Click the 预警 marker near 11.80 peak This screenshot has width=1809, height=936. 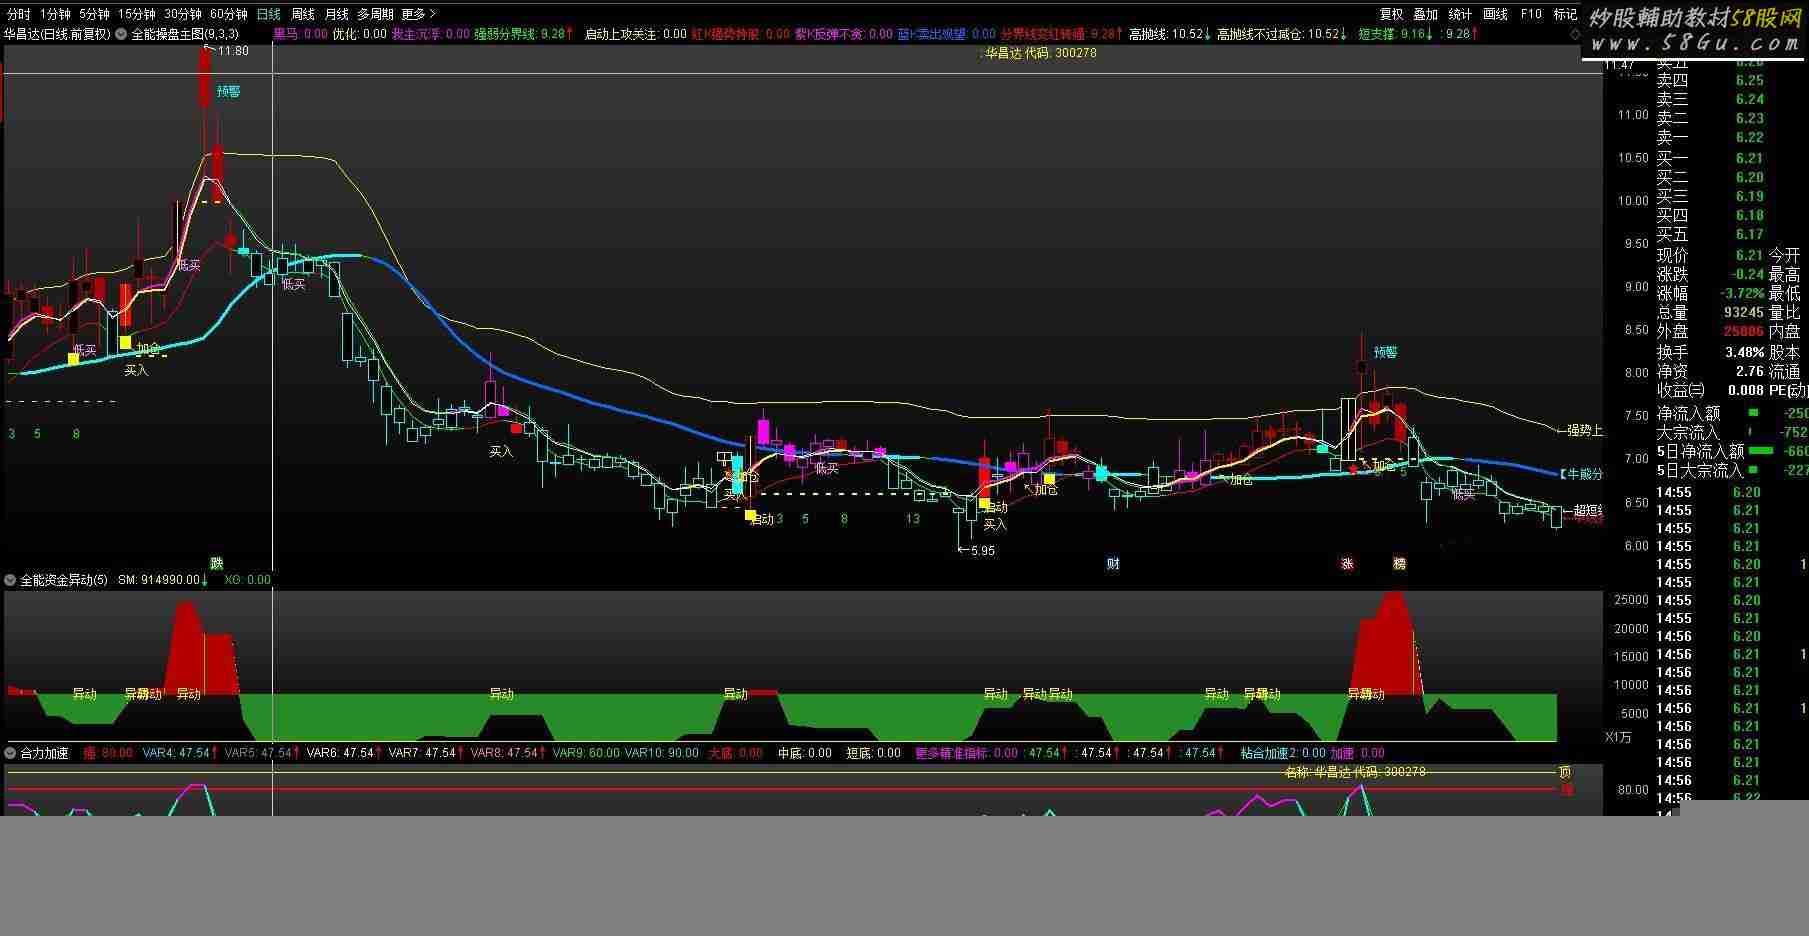click(228, 91)
